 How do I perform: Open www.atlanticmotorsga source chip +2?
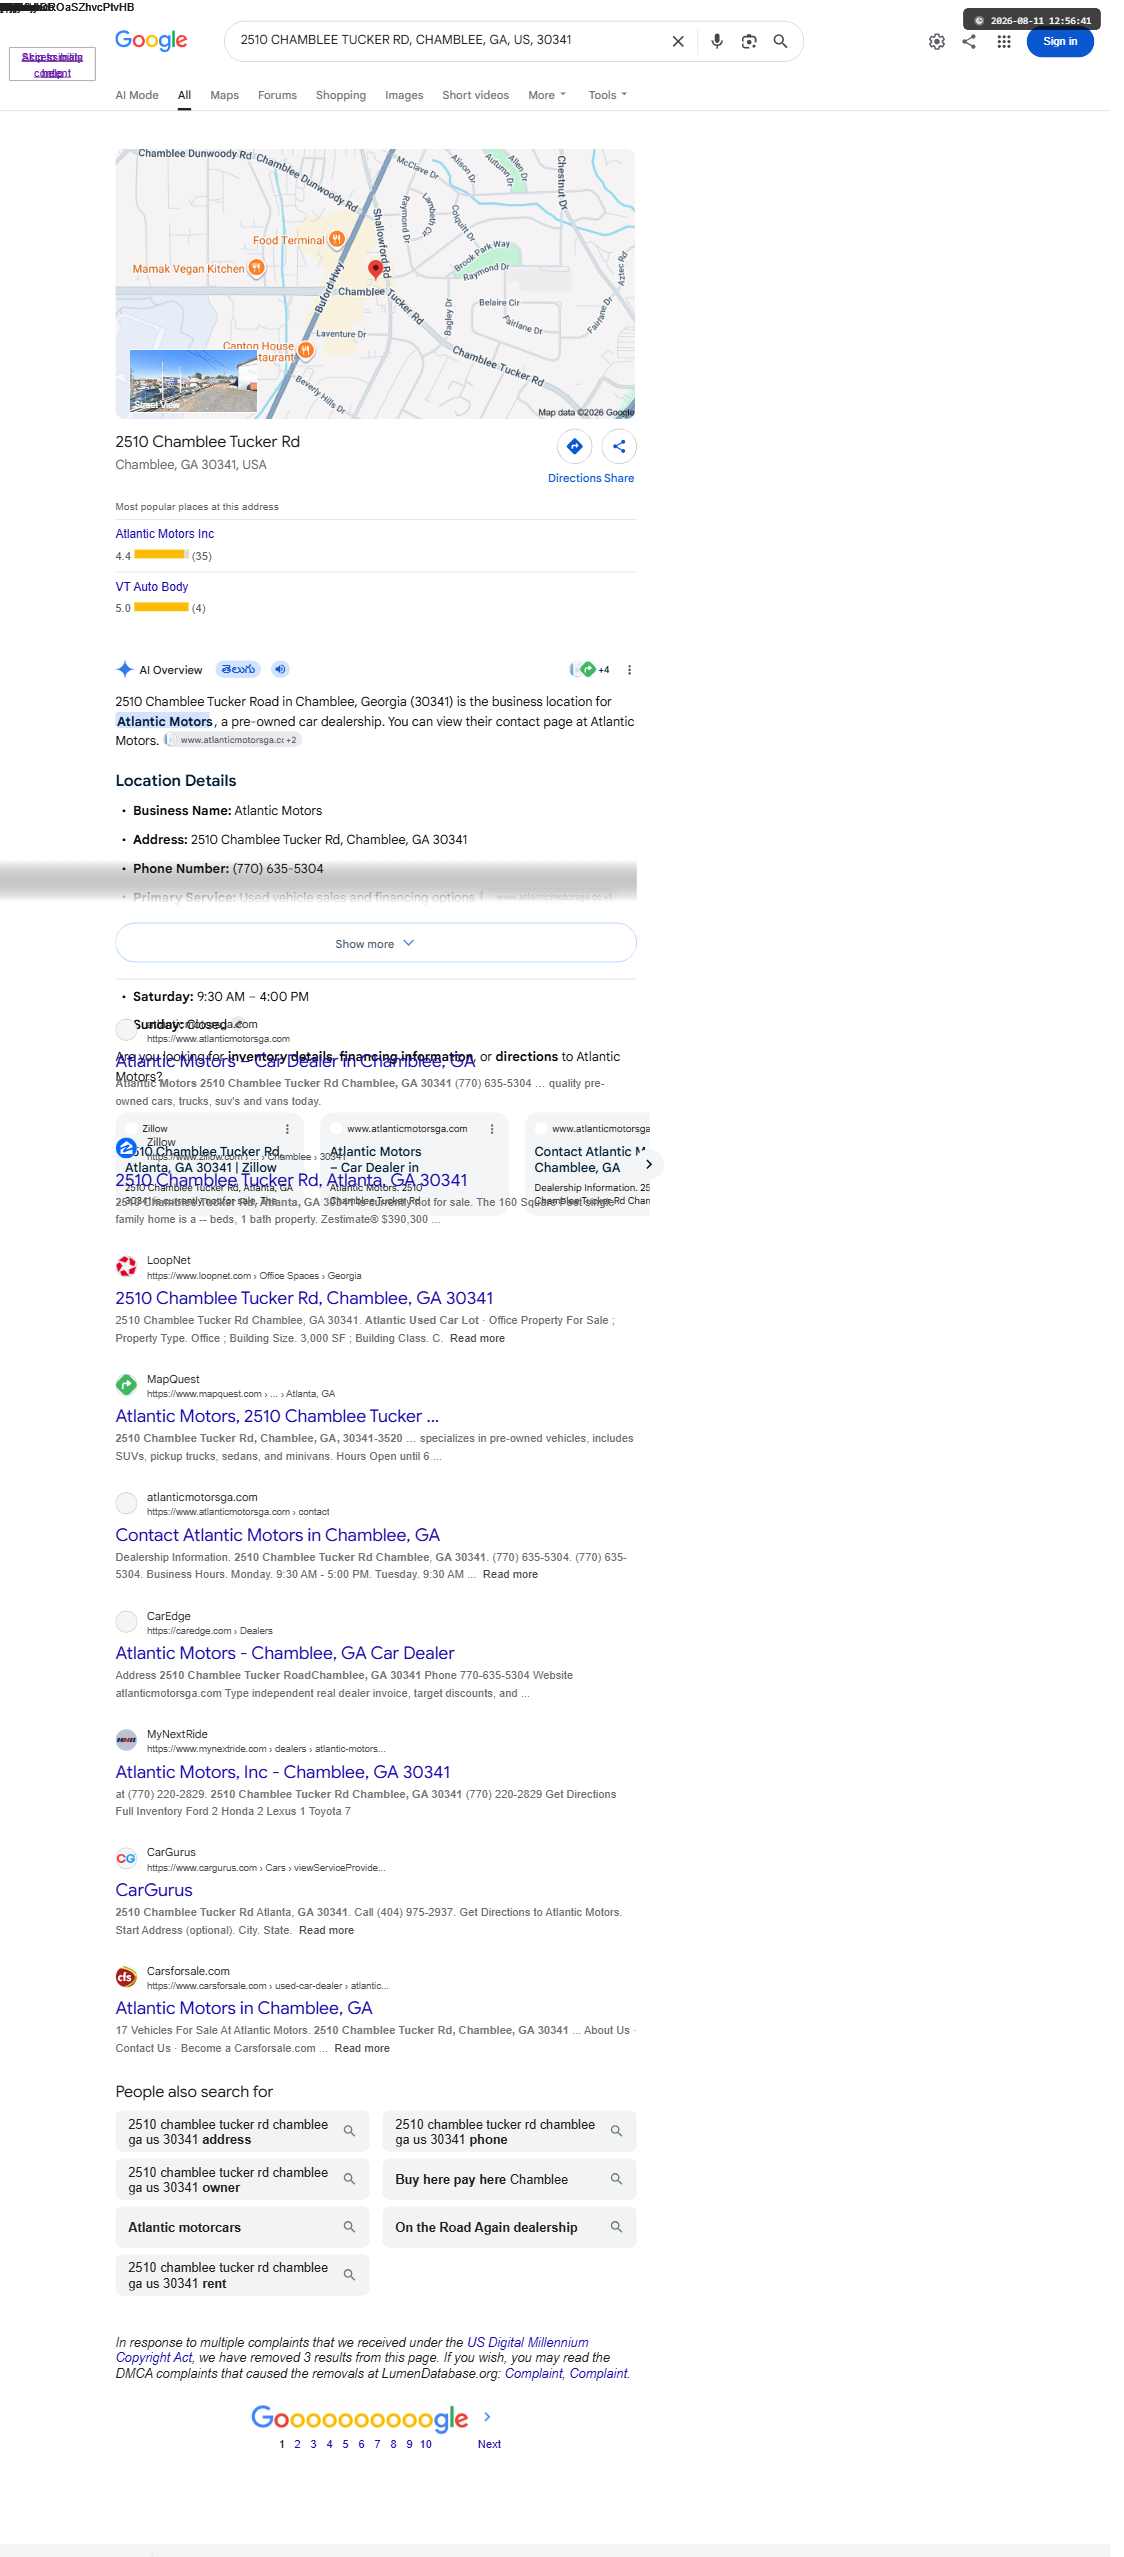point(234,740)
